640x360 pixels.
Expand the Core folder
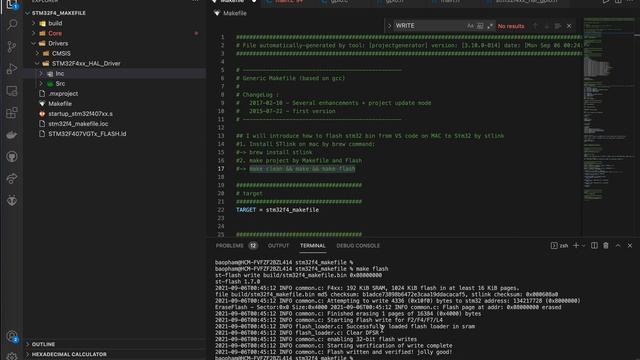(34, 33)
